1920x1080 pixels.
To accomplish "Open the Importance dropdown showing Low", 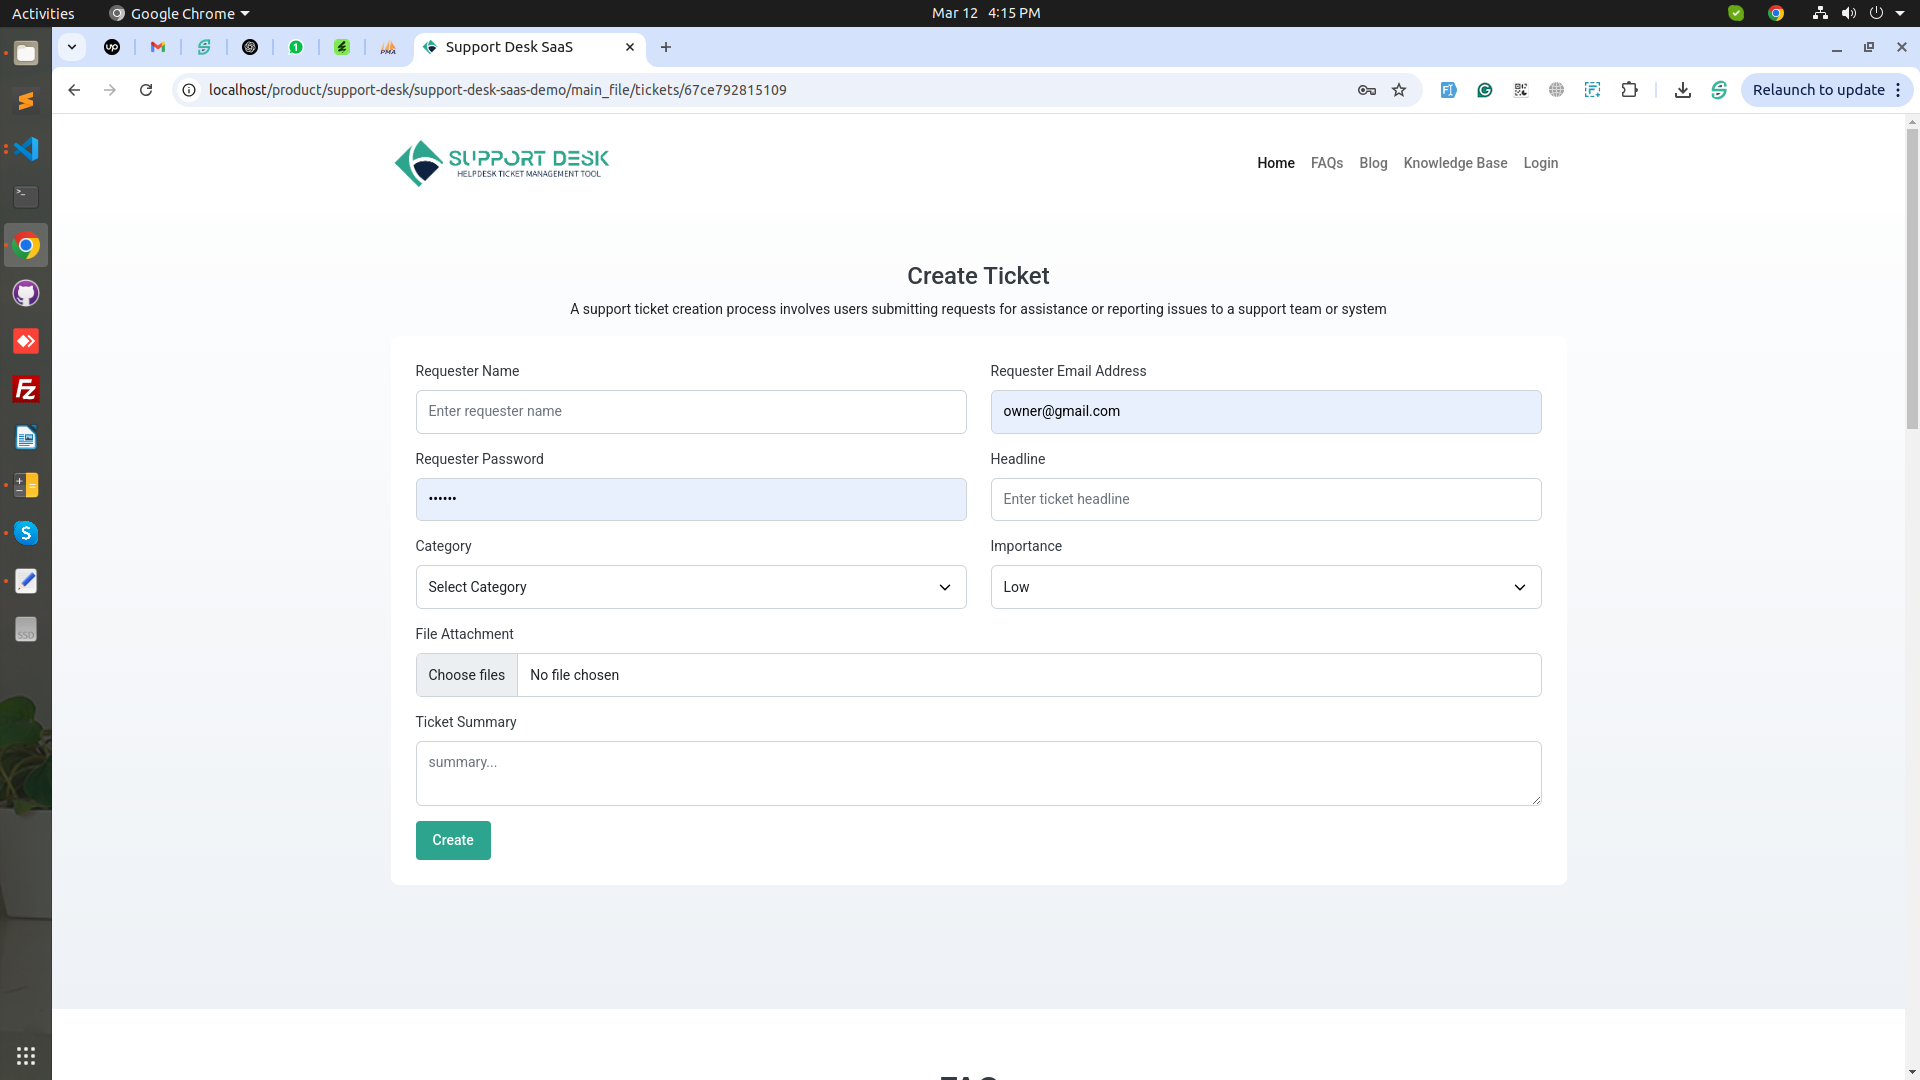I will click(1265, 587).
